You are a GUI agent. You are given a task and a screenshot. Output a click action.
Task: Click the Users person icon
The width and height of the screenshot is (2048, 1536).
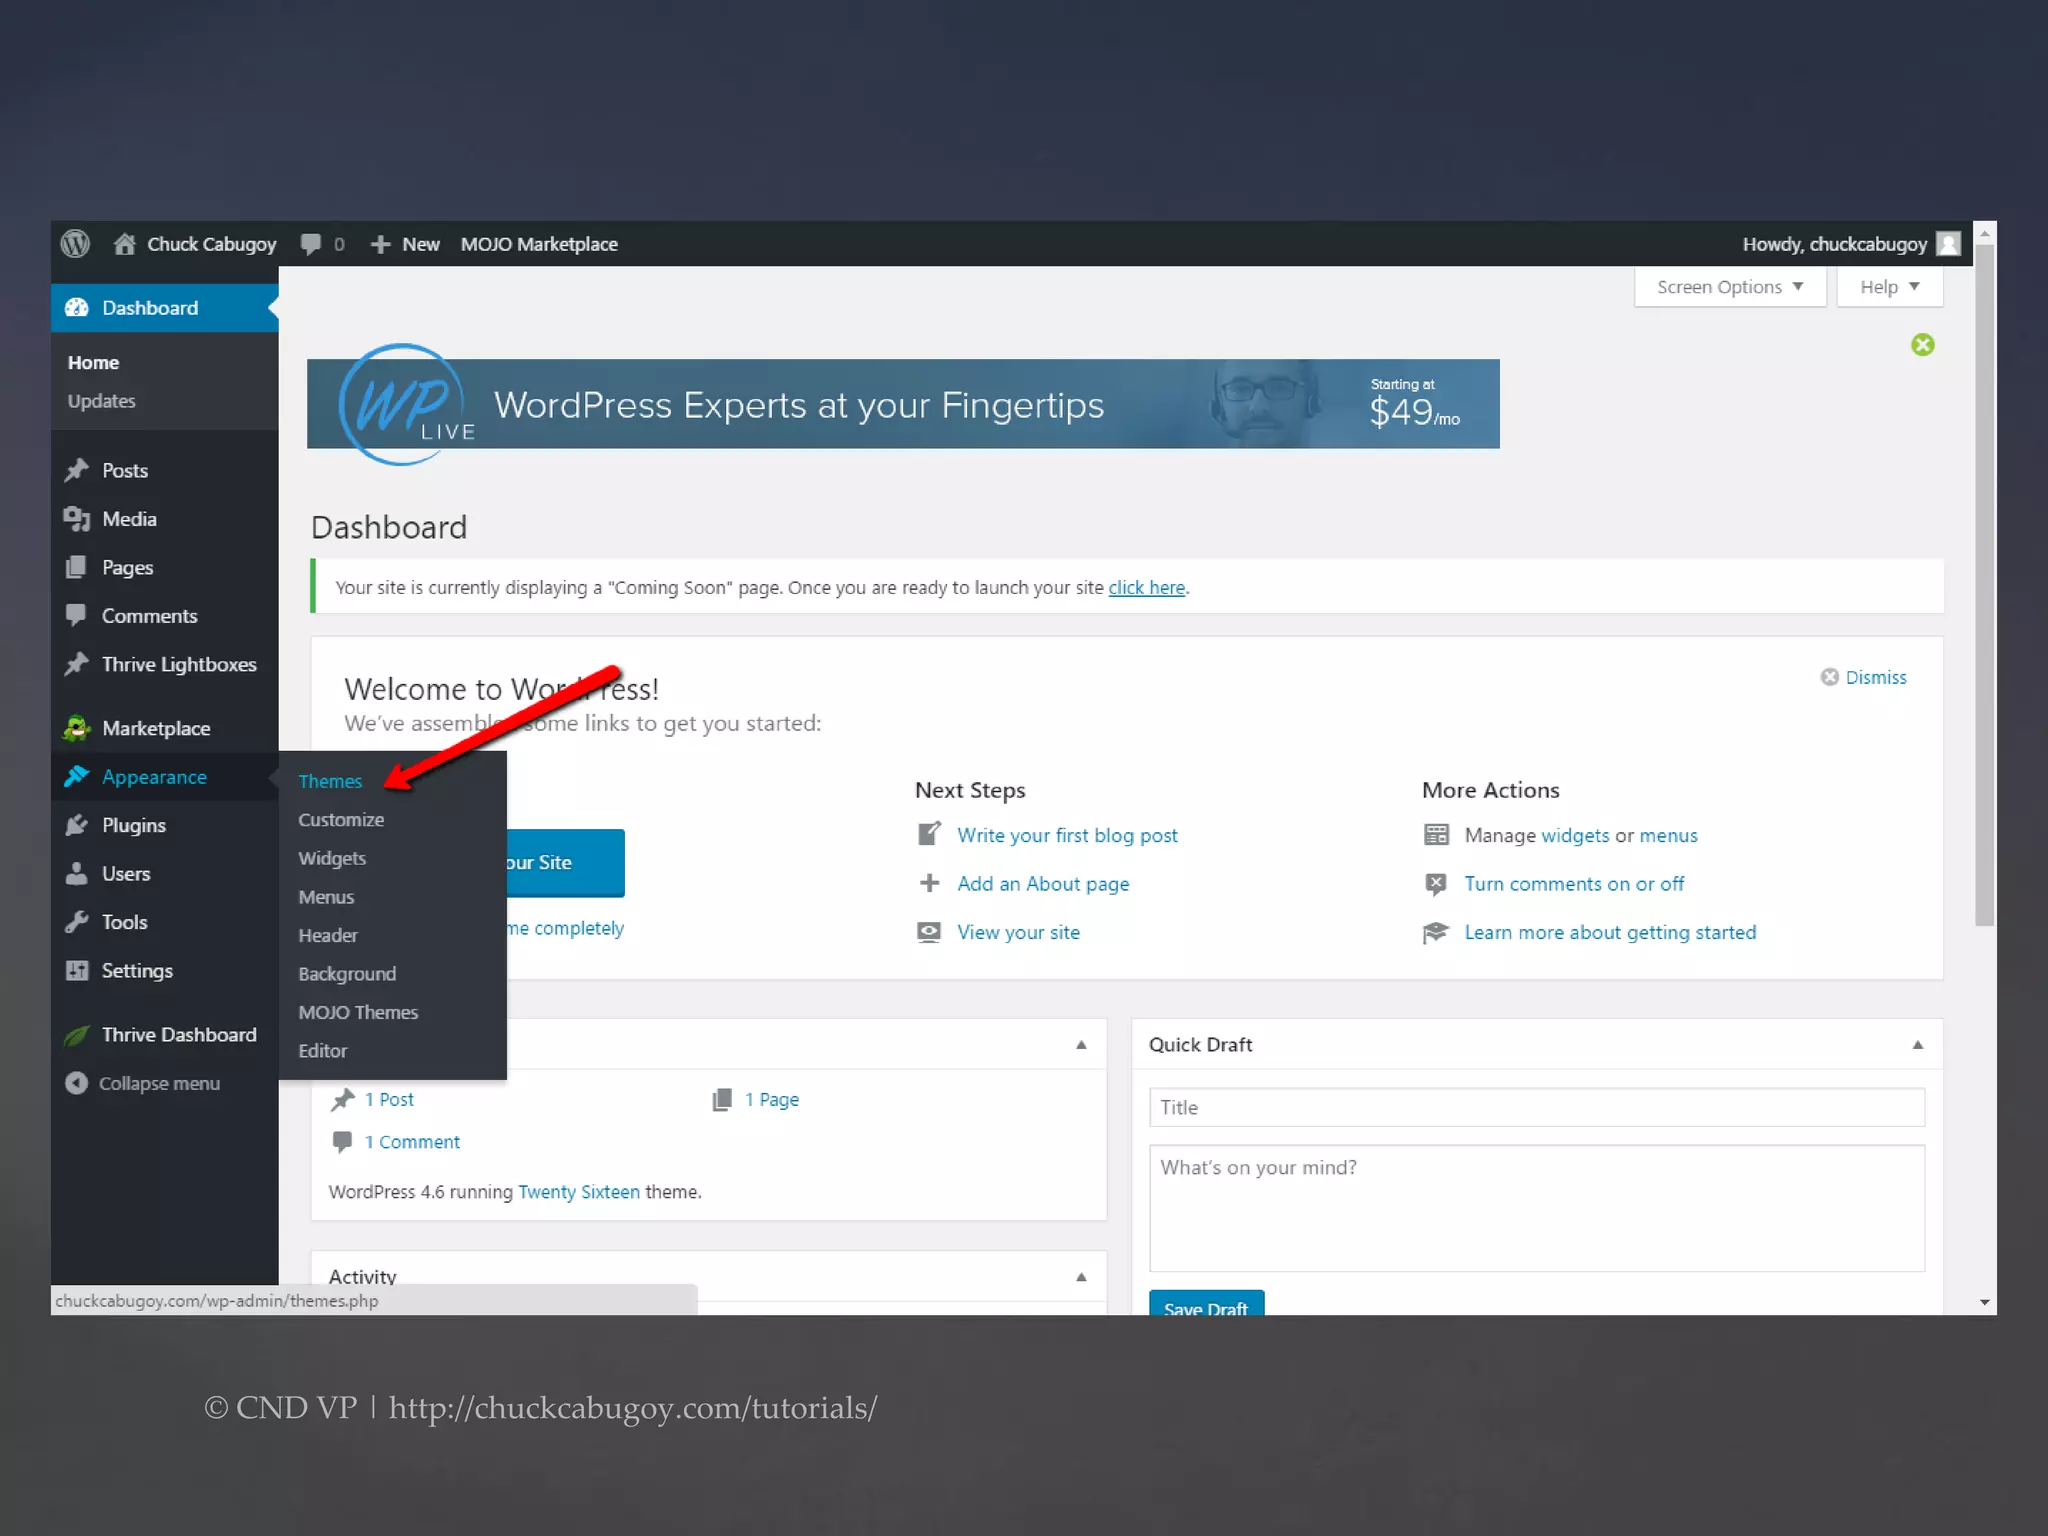[x=77, y=874]
